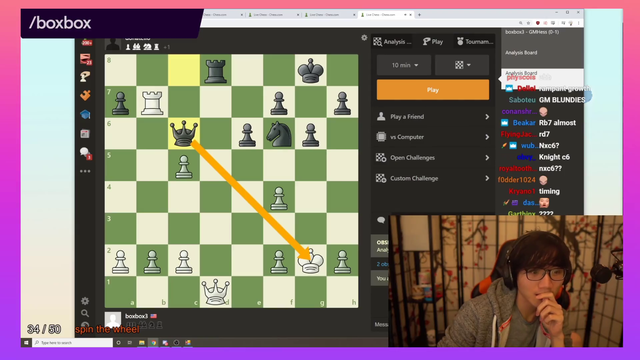The height and width of the screenshot is (360, 640).
Task: Open the chat bubble icon beside the board
Action: point(381,220)
